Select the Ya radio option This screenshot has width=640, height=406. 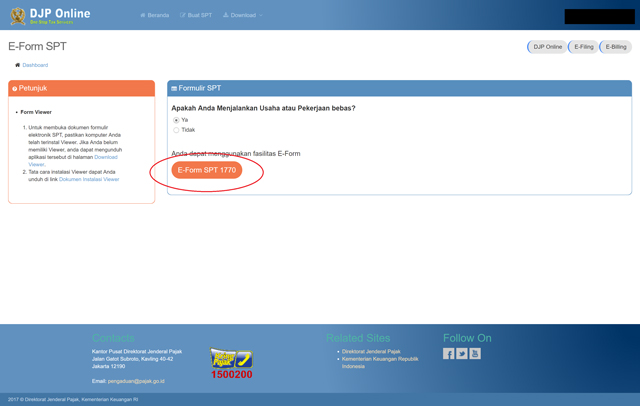pyautogui.click(x=176, y=120)
